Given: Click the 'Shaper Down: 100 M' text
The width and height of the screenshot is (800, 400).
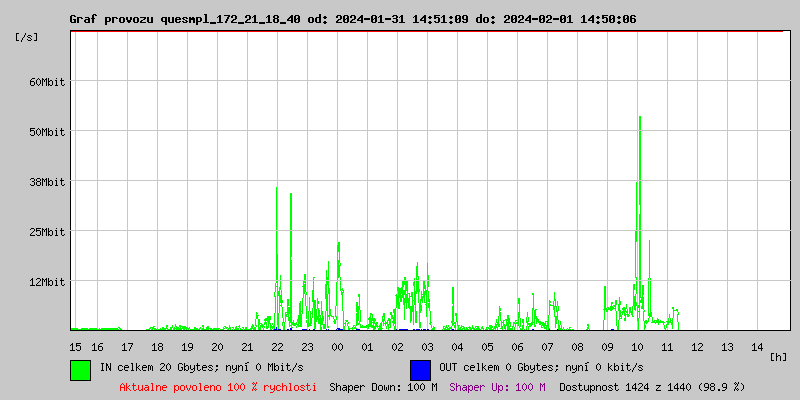Looking at the screenshot, I should (383, 387).
